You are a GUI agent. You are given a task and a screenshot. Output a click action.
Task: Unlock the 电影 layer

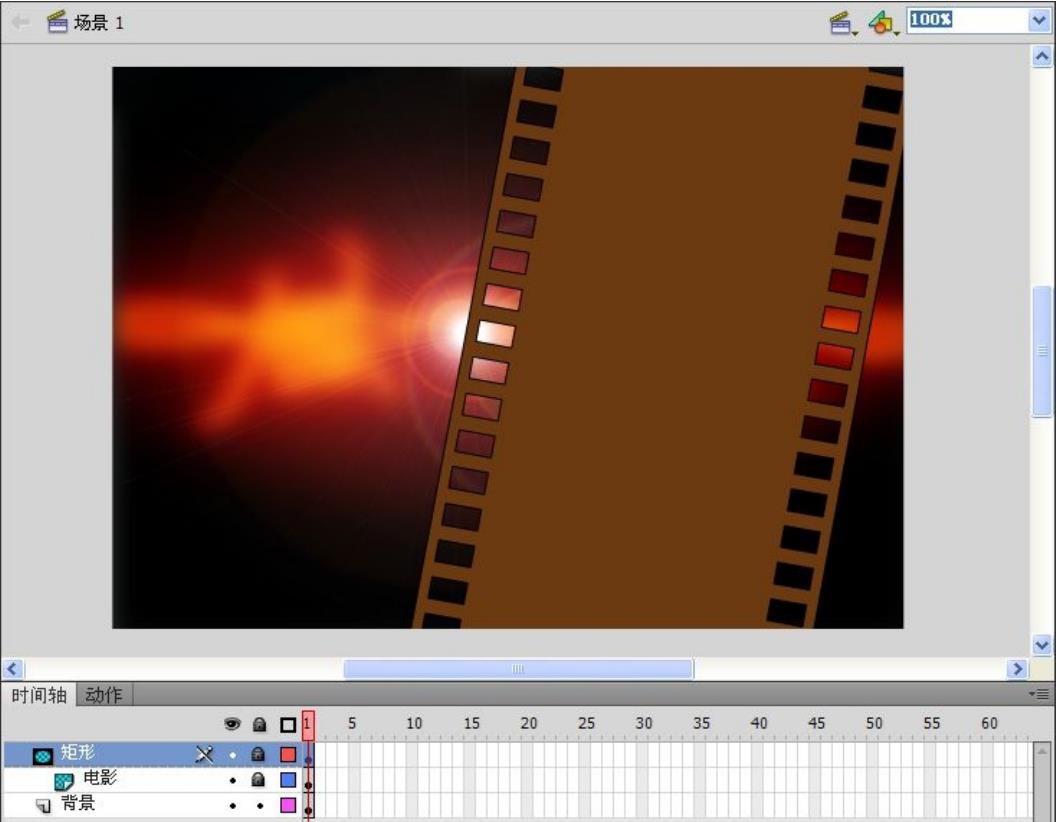click(259, 780)
